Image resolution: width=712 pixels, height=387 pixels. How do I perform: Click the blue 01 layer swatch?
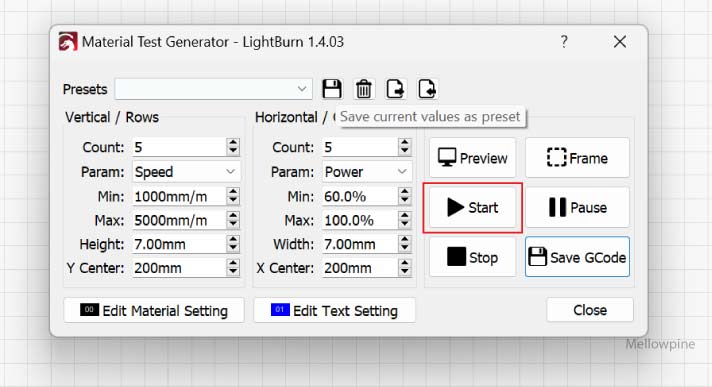point(280,310)
